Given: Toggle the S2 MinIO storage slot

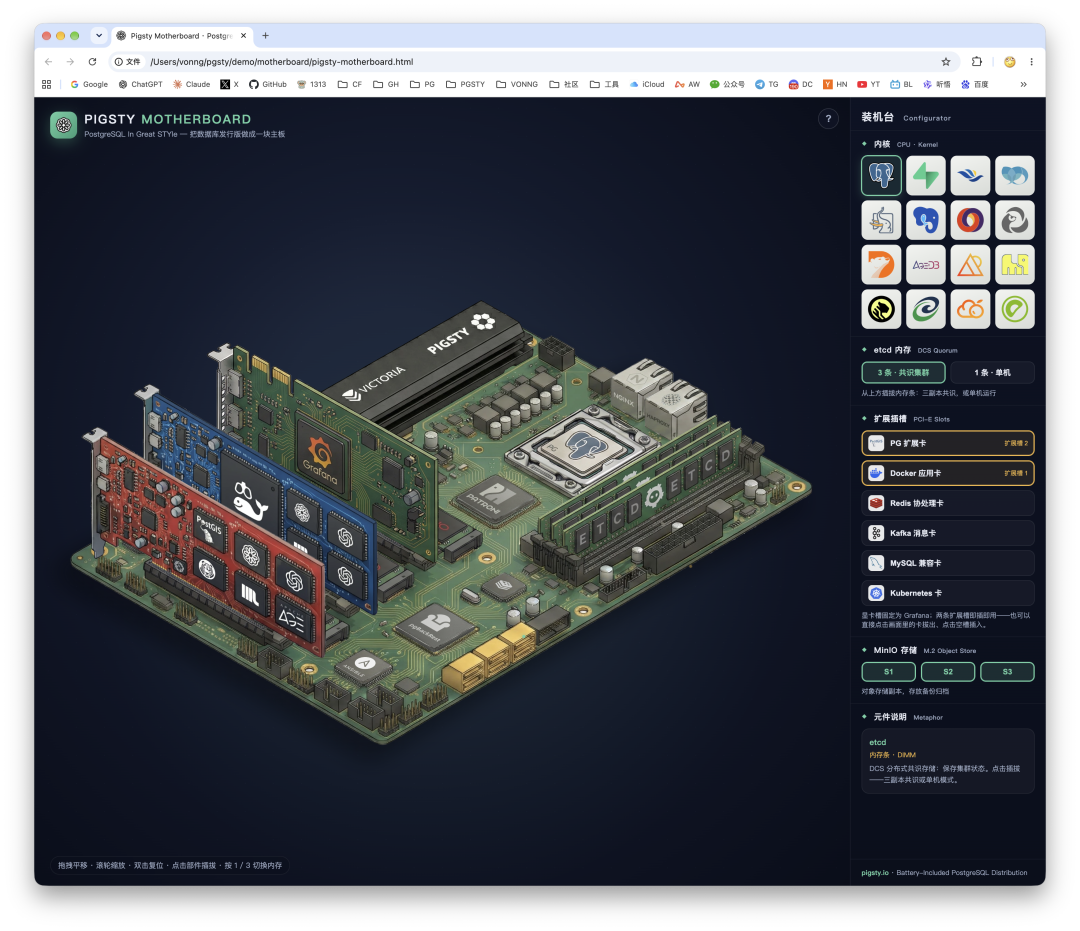Looking at the screenshot, I should [948, 671].
